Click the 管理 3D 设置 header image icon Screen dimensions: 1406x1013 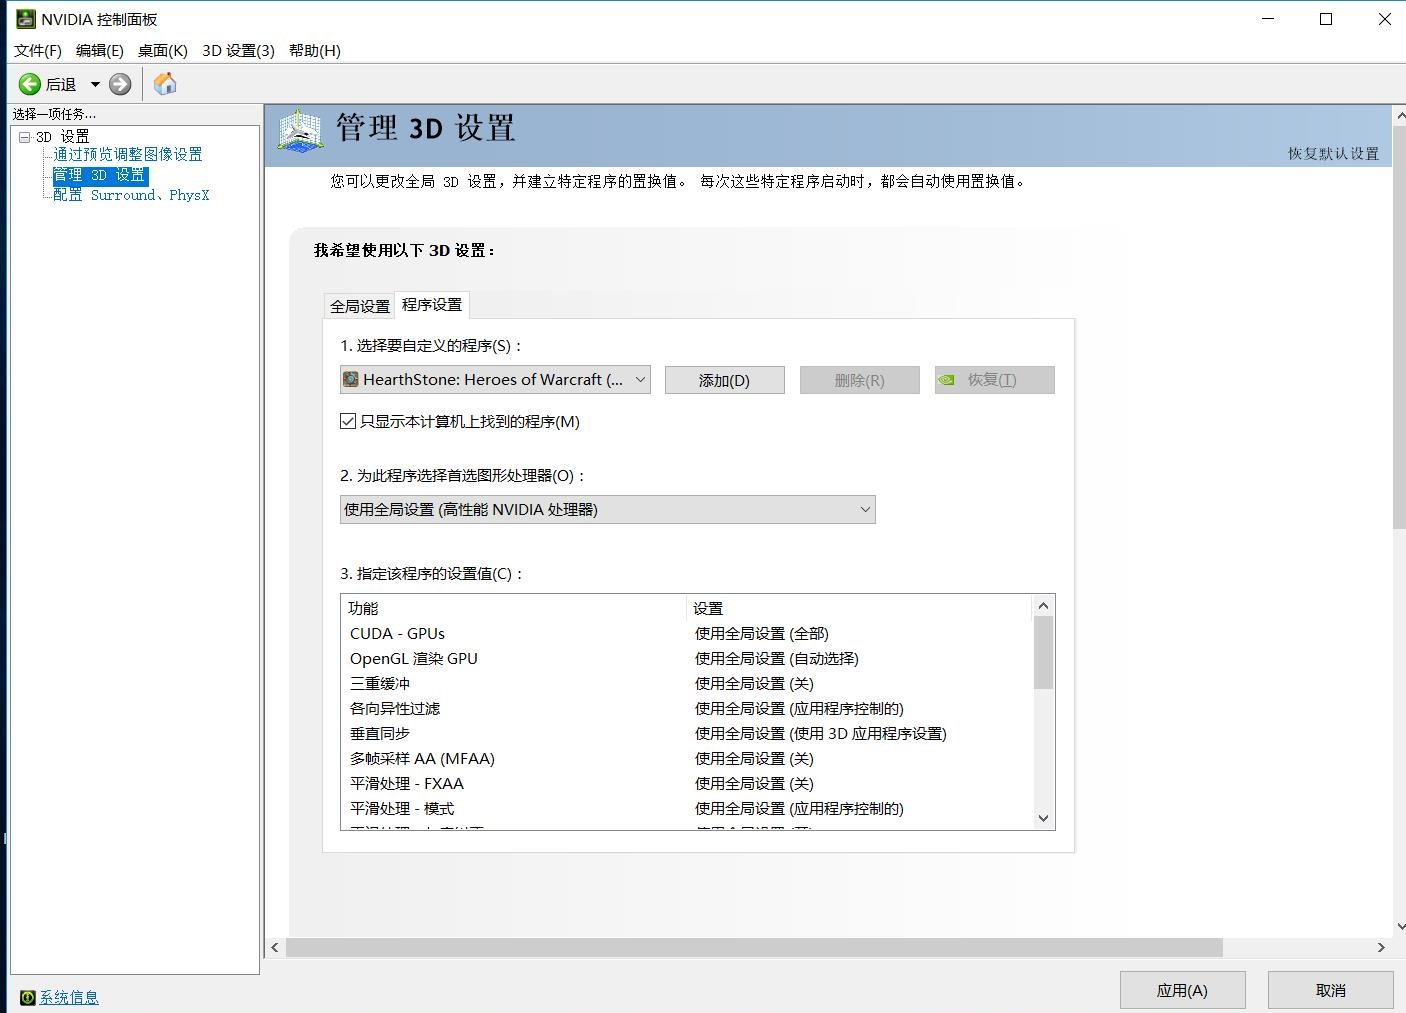pos(300,132)
